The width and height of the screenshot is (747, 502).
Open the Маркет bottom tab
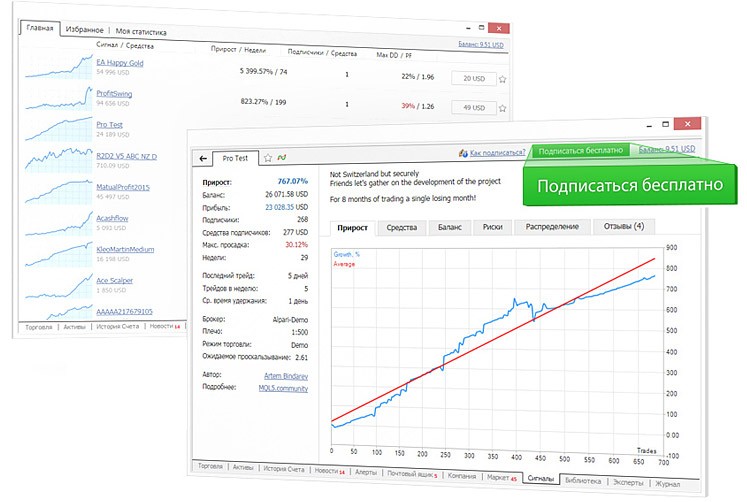pyautogui.click(x=502, y=477)
